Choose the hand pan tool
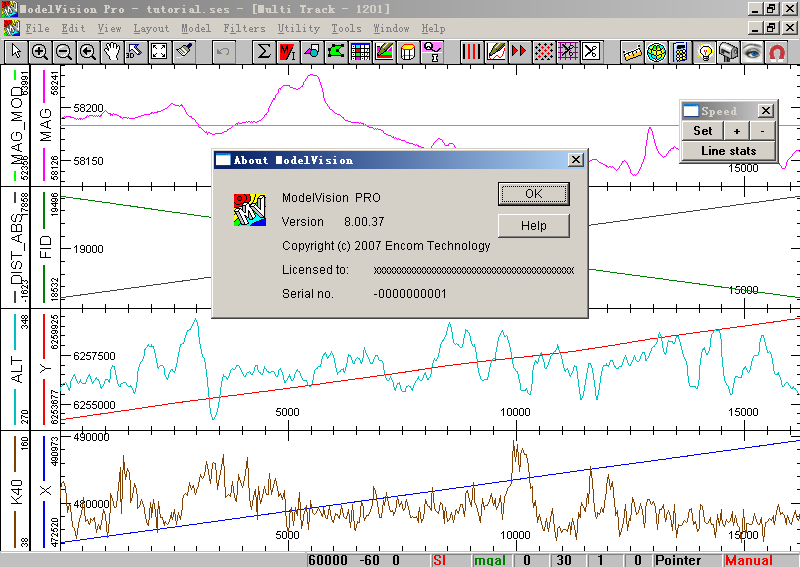 point(112,52)
